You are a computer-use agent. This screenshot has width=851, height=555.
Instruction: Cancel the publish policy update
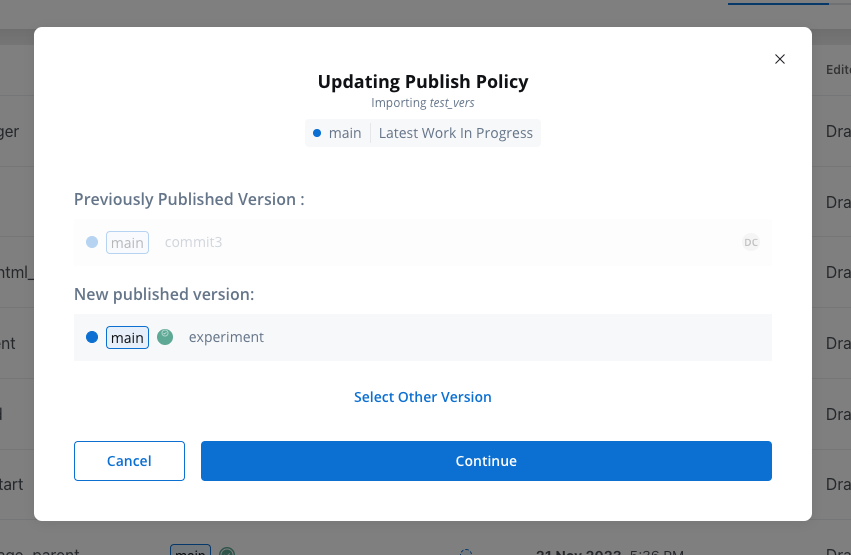129,461
